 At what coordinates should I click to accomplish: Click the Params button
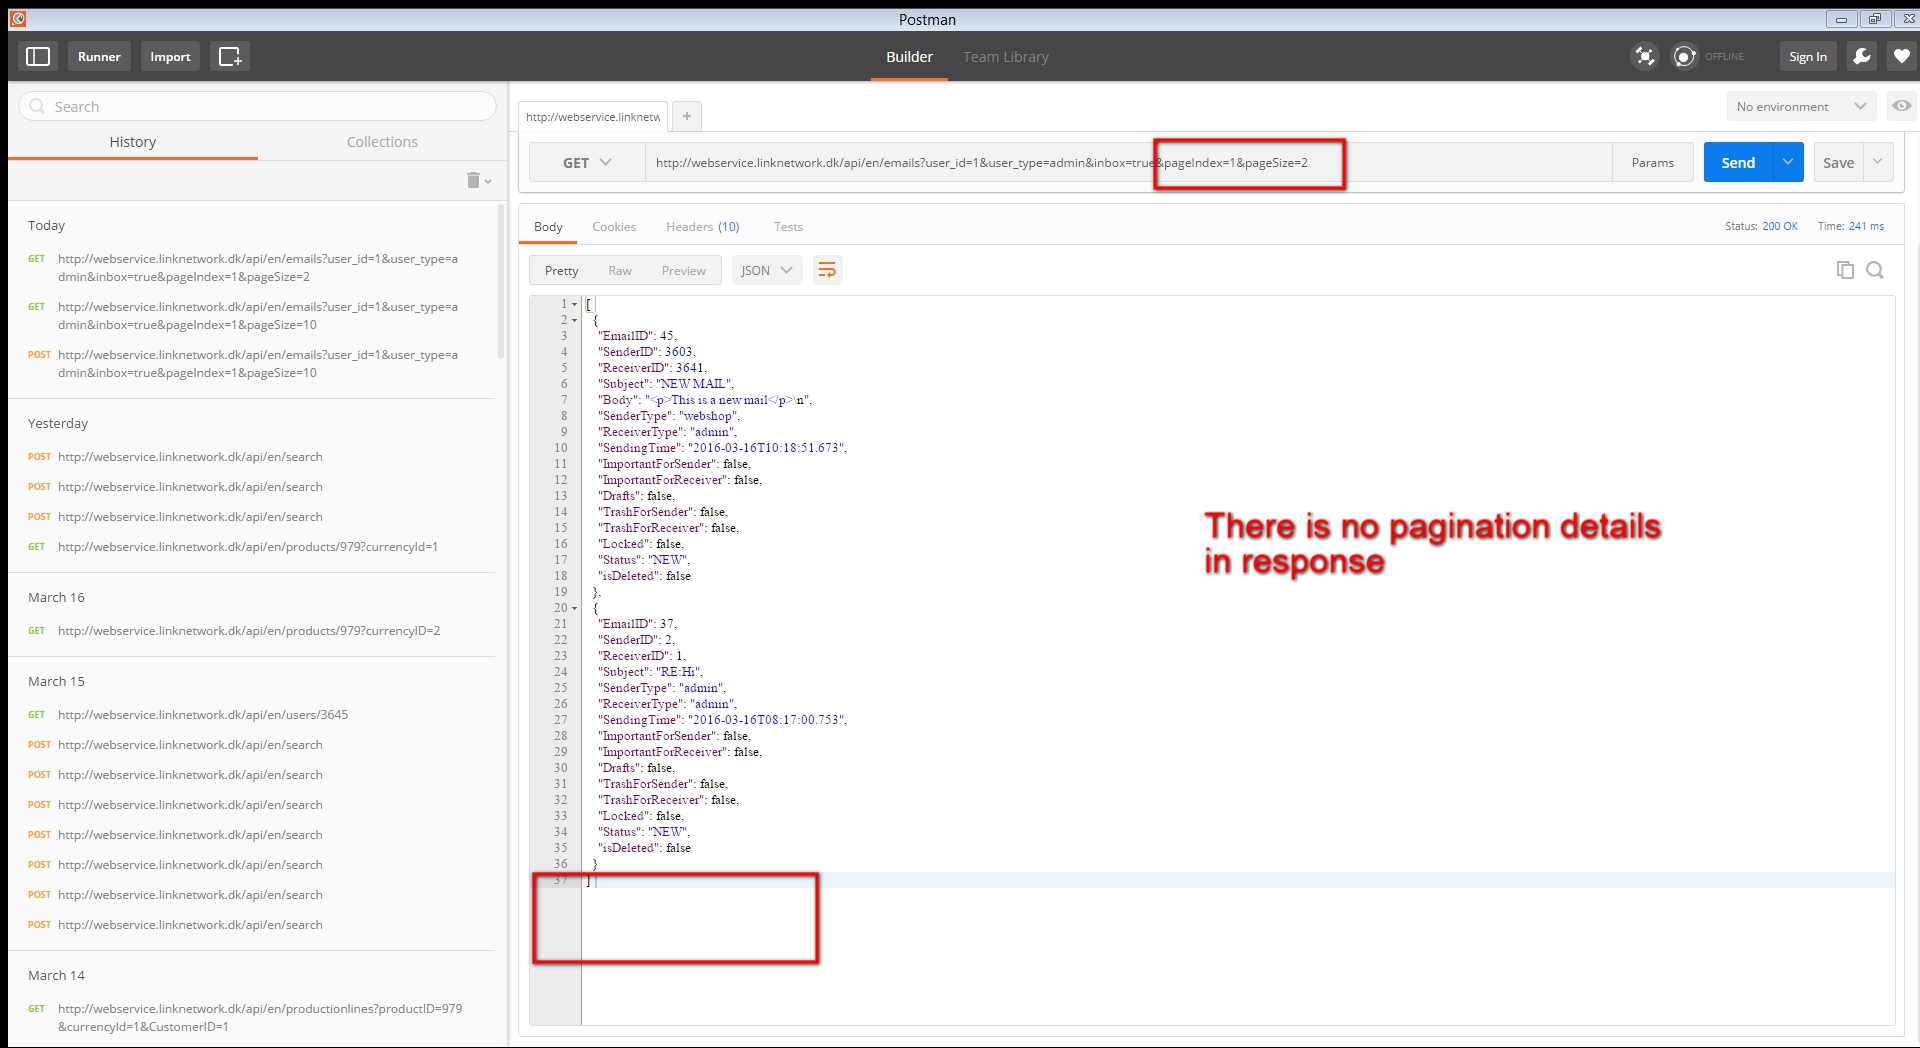coord(1652,162)
